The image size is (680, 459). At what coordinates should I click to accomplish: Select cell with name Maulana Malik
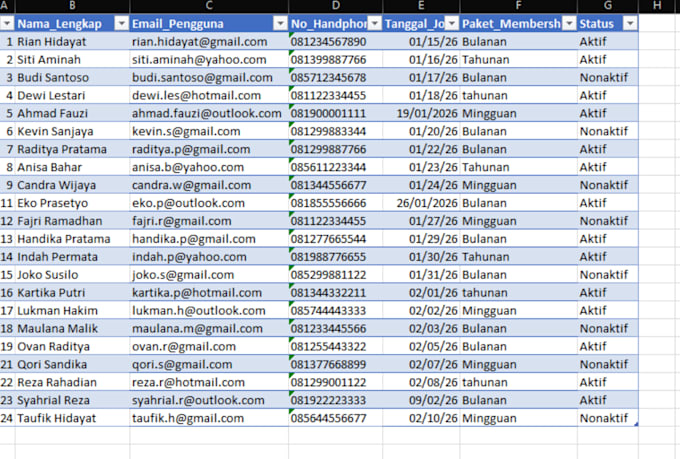(72, 328)
